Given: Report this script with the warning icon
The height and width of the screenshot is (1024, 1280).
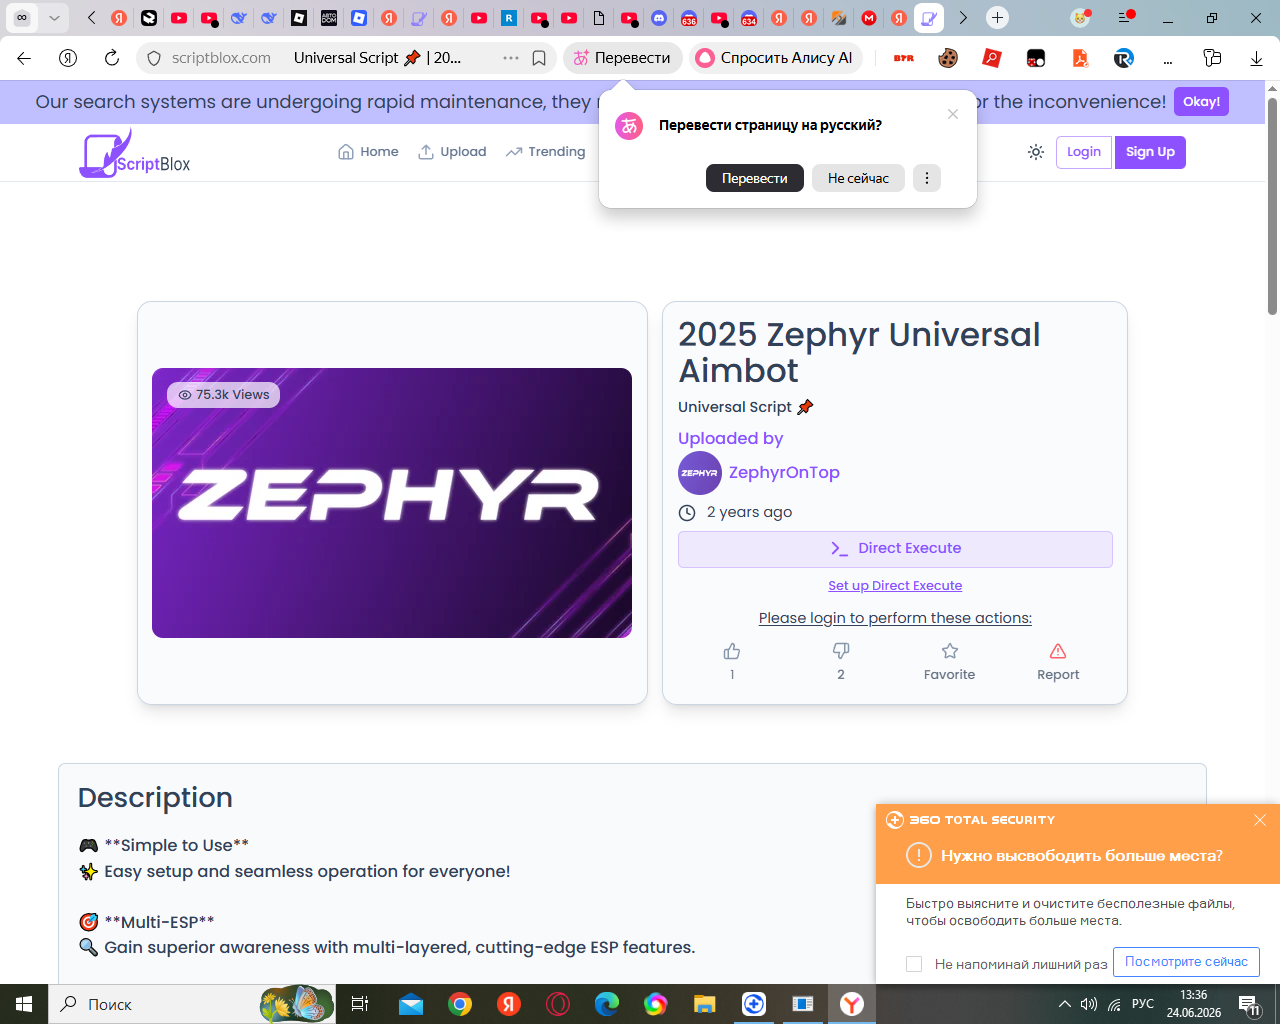Looking at the screenshot, I should (1058, 661).
